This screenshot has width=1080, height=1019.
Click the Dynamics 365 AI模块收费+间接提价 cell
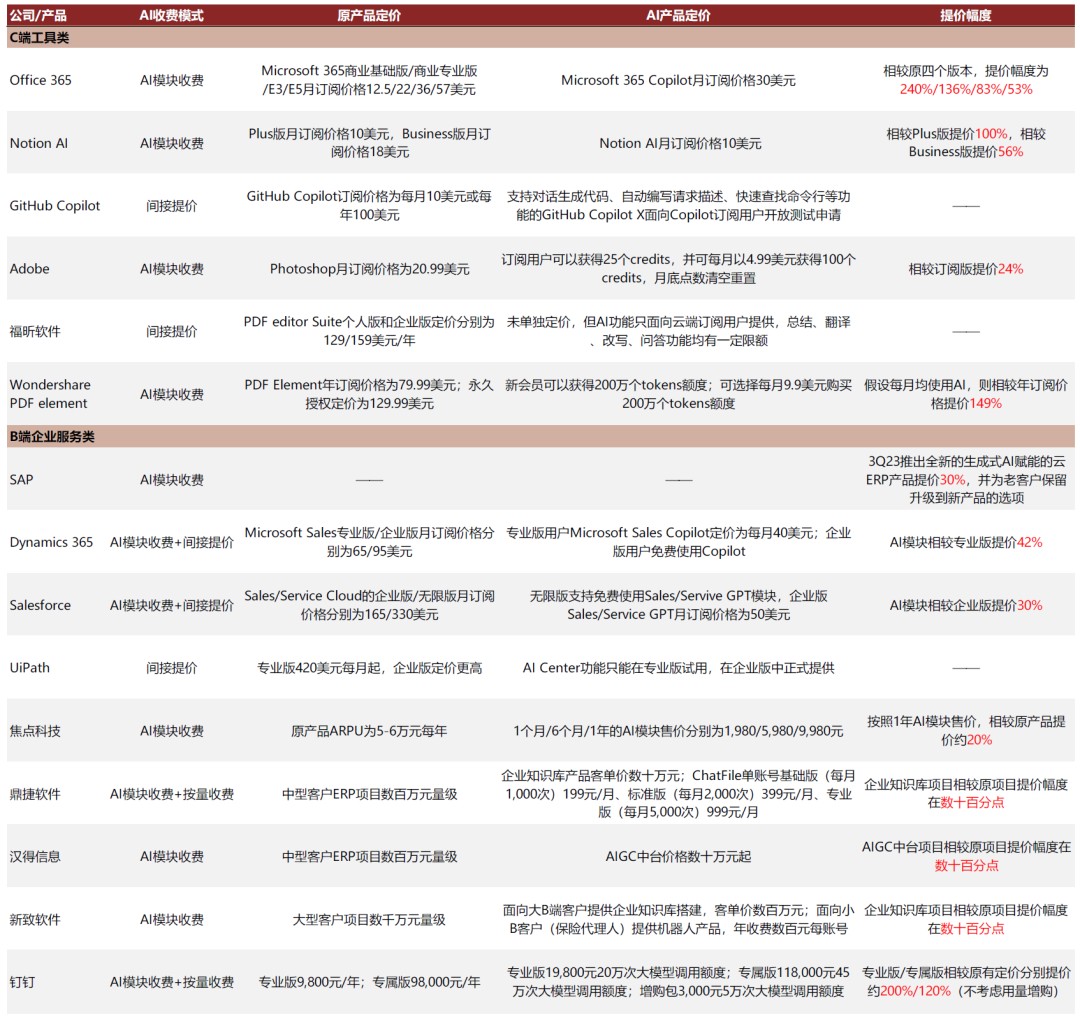coord(172,542)
